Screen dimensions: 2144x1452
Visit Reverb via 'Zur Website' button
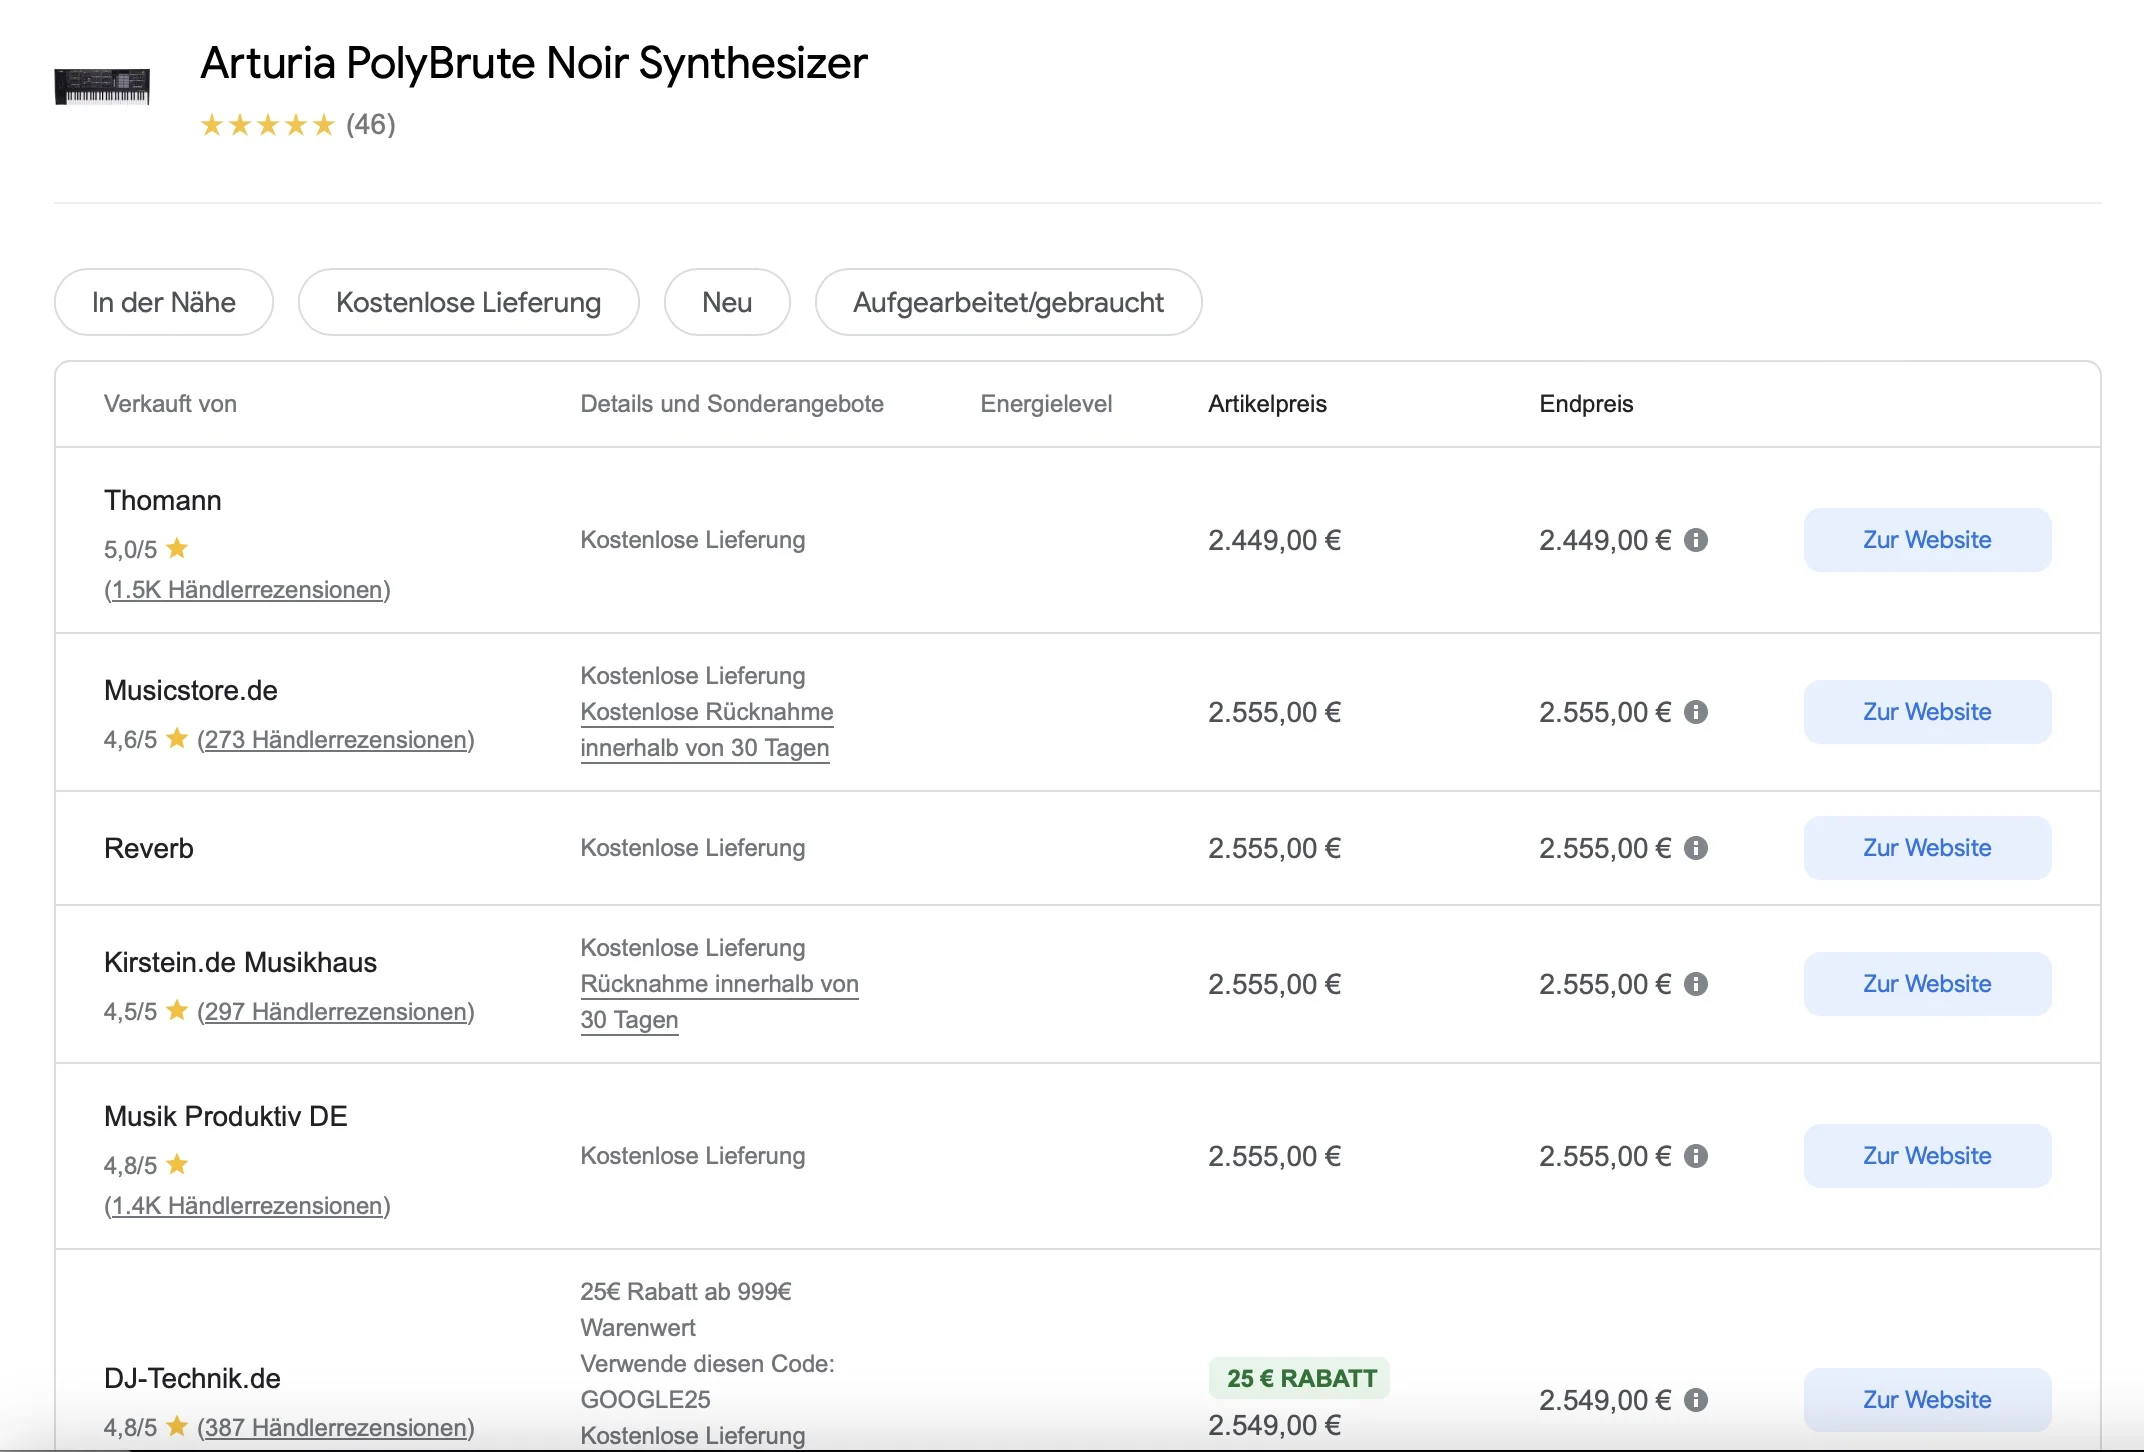(1927, 848)
